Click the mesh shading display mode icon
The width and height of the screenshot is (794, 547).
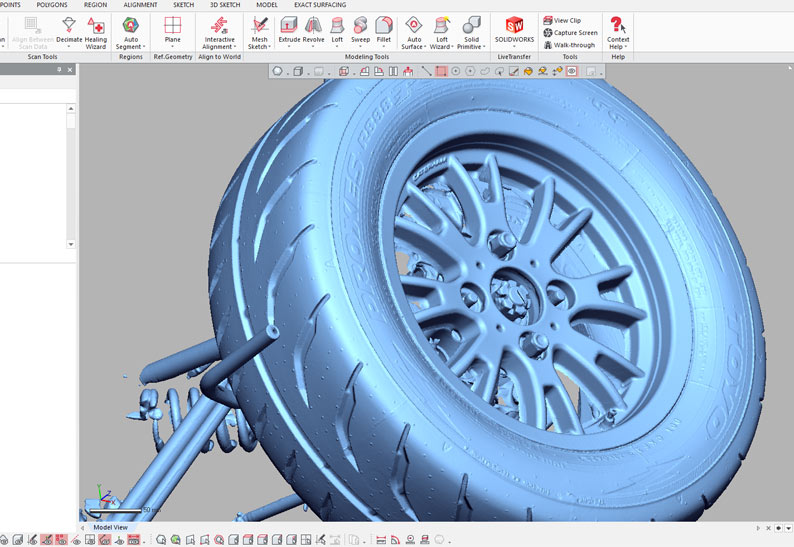277,71
